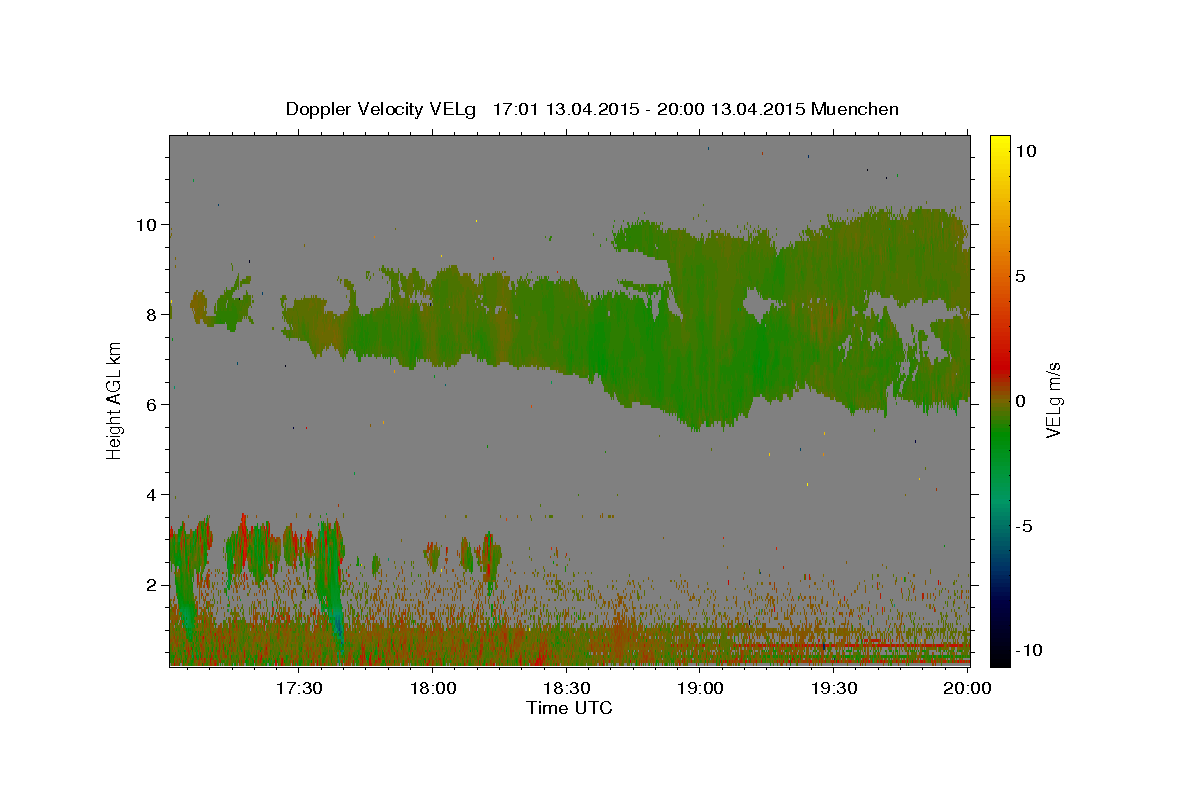Click the colorbar value label 5

pos(1020,276)
